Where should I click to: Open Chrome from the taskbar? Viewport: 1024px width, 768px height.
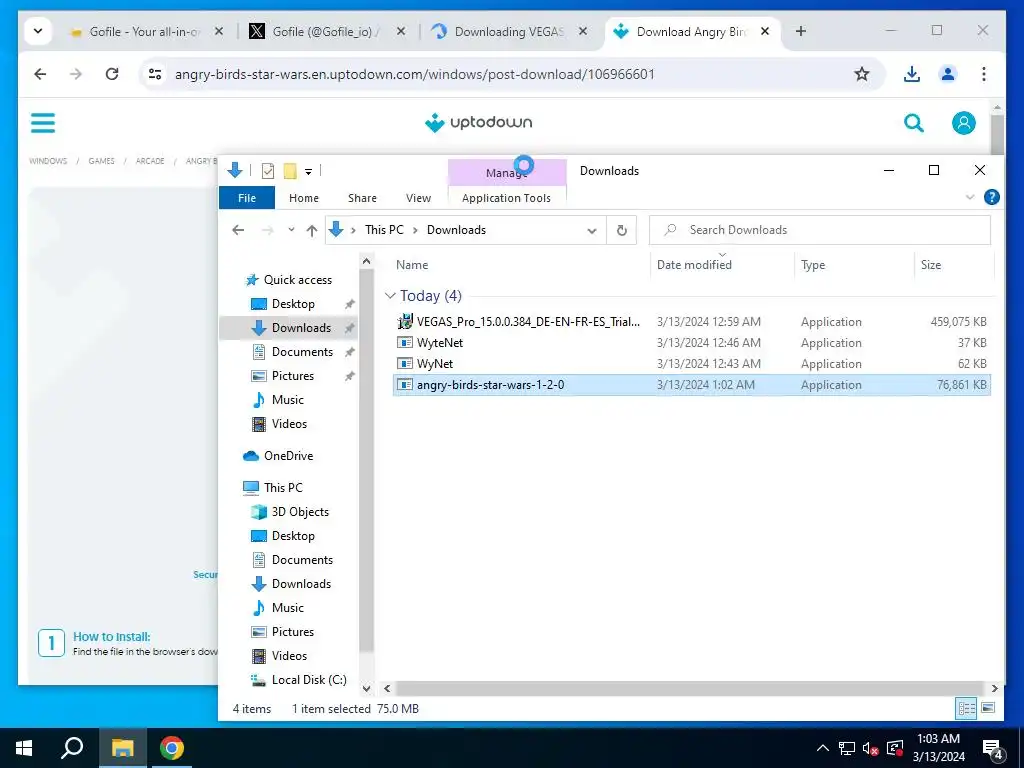[x=172, y=748]
